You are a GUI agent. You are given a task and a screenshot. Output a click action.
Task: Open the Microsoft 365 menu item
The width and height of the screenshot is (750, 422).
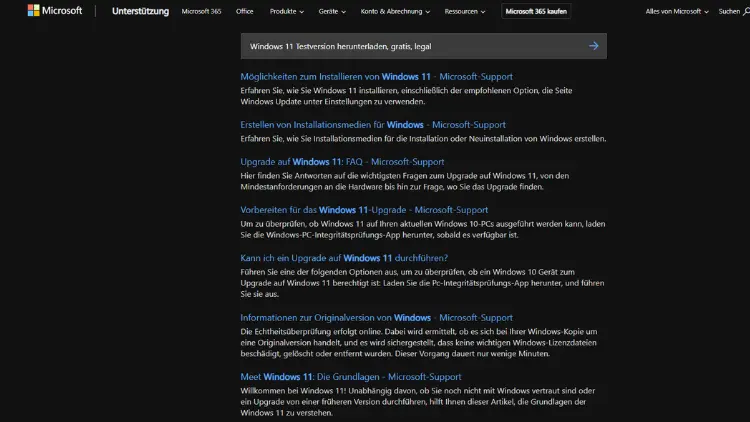[201, 11]
